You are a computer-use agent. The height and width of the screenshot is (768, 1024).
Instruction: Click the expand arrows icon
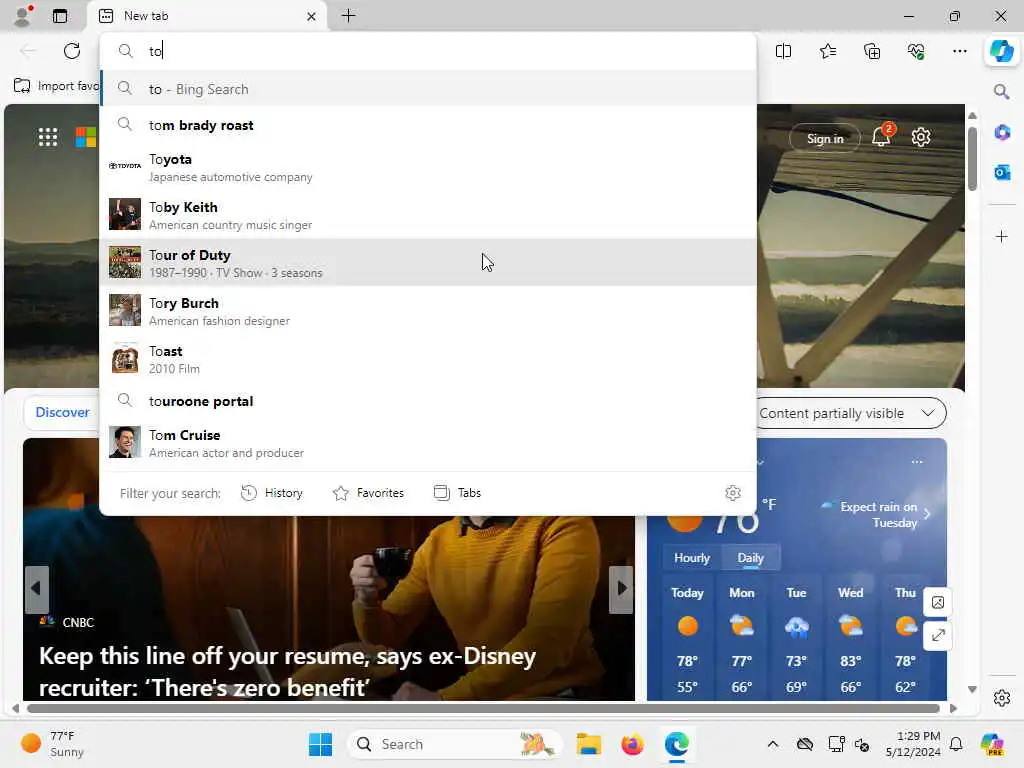tap(938, 635)
